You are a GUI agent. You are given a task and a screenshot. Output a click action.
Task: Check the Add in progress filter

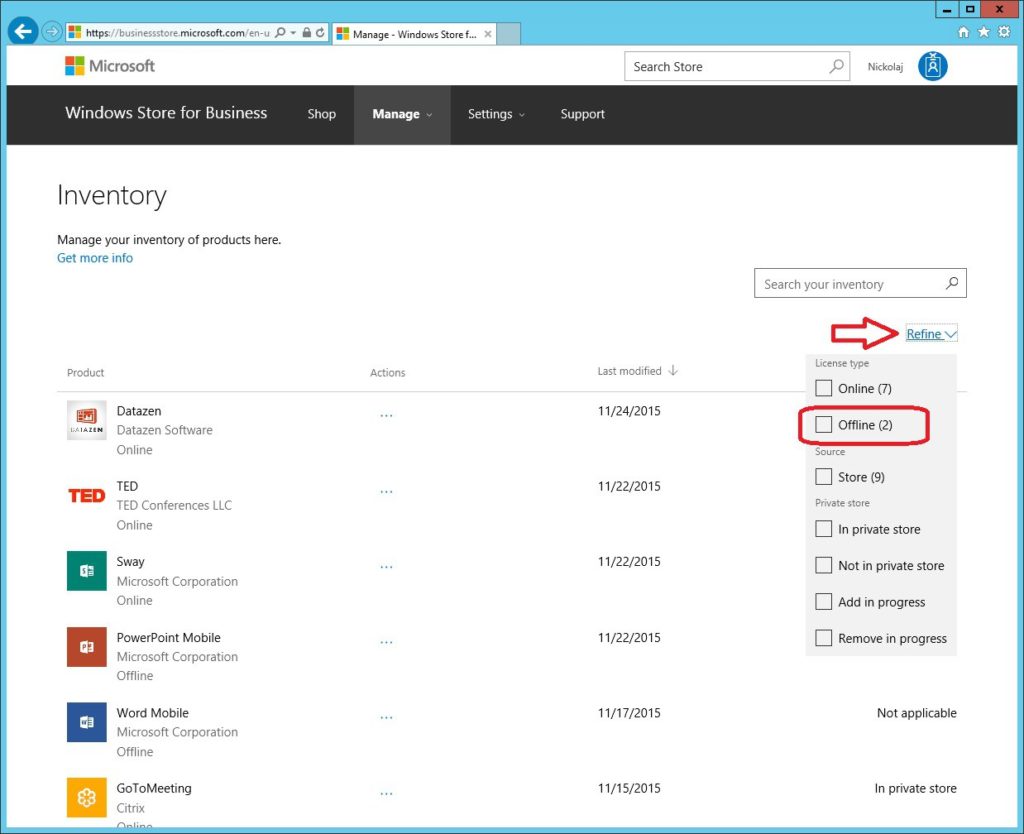point(824,601)
